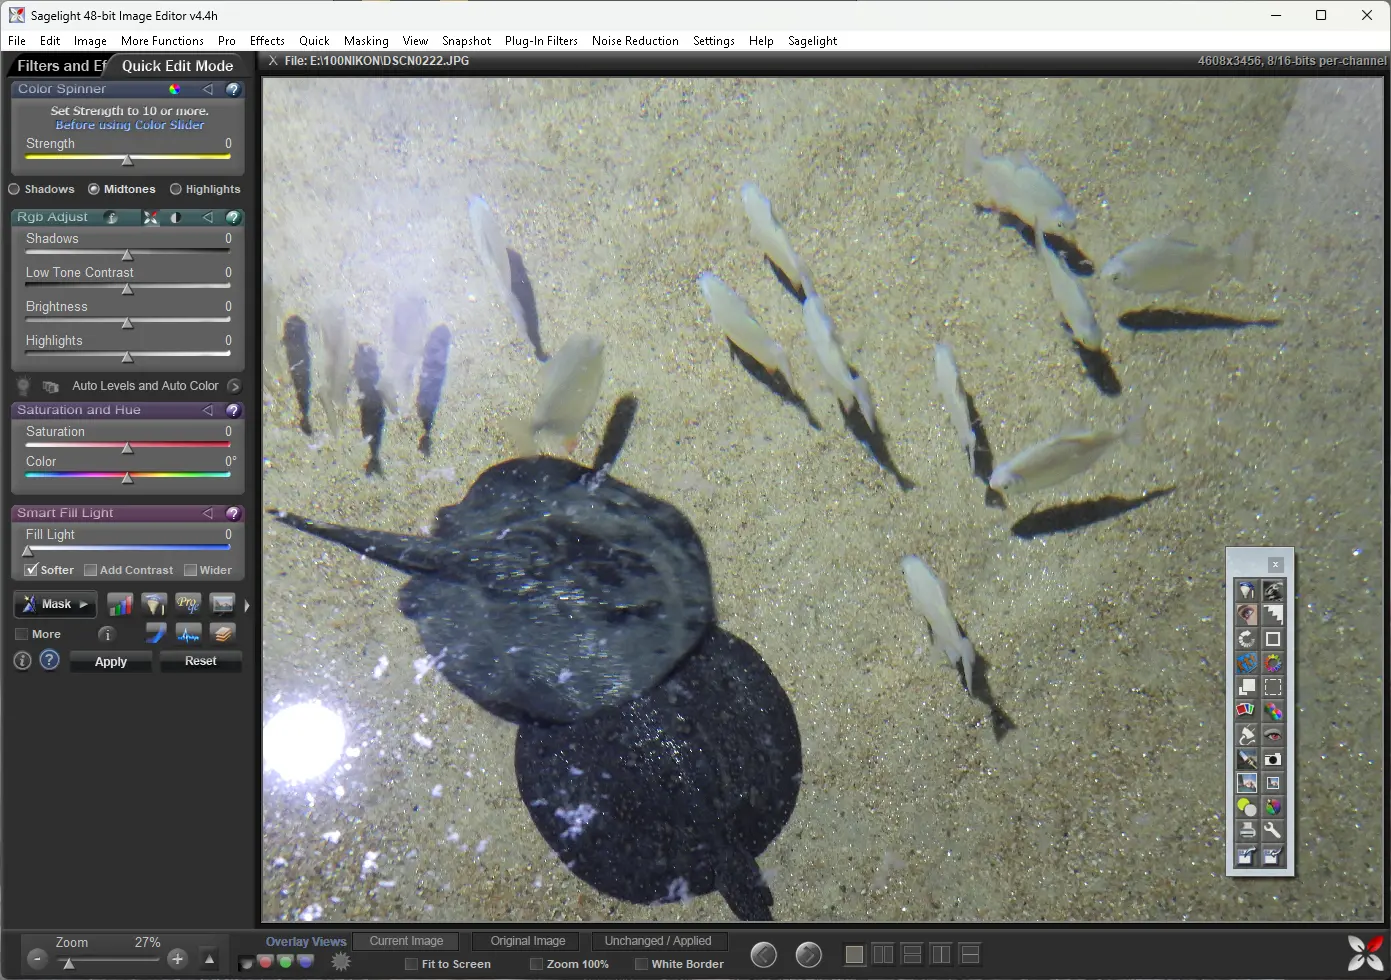Screen dimensions: 1391x980
Task: Collapse the Saturation and Hue panel
Action: (208, 410)
